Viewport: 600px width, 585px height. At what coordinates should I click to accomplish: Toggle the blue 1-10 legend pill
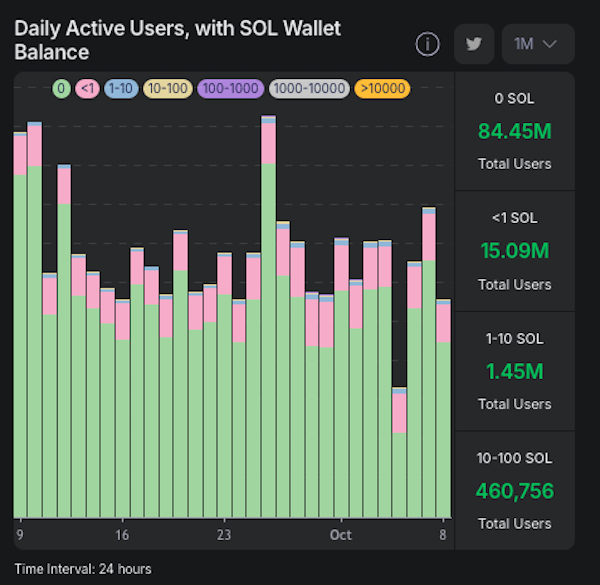121,89
